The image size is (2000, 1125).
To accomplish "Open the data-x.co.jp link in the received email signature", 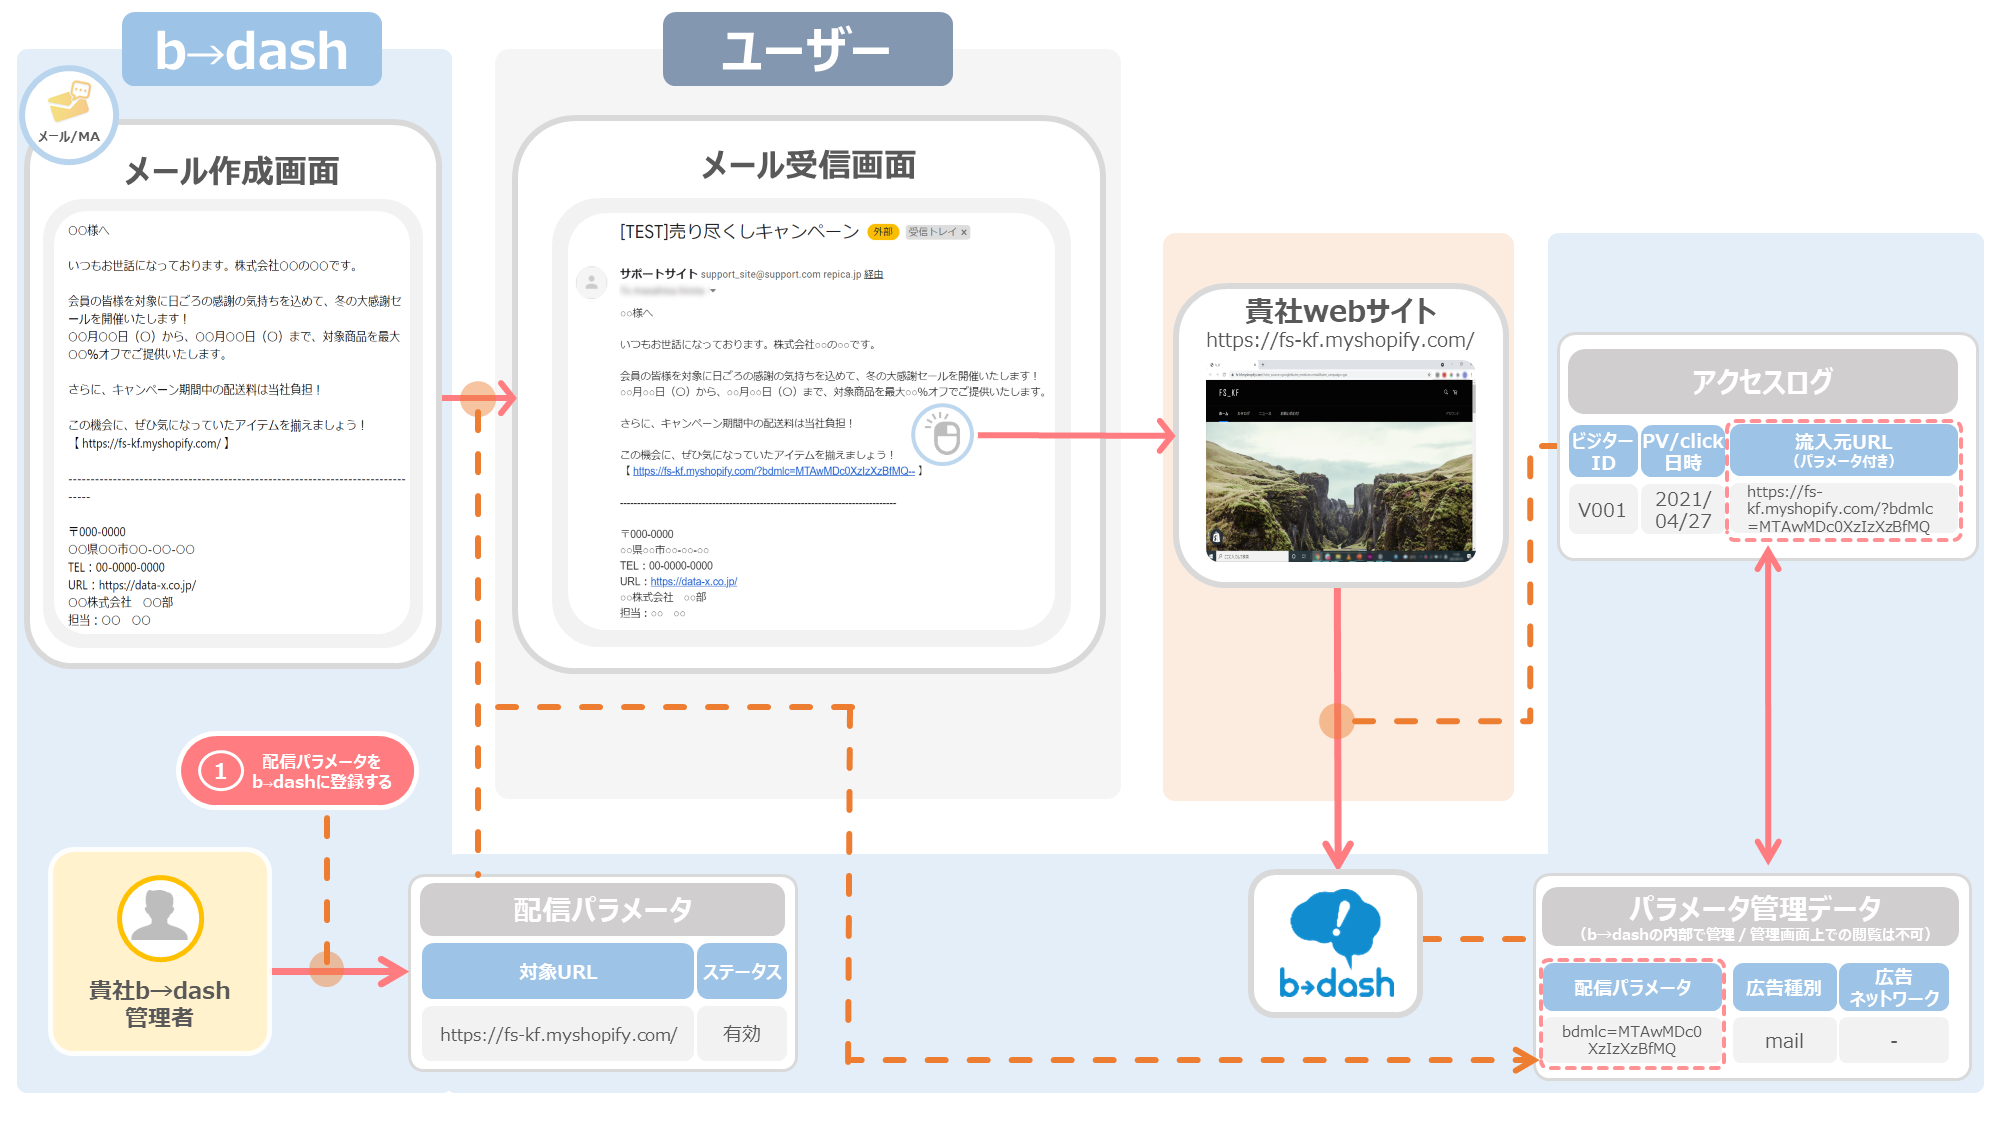I will (x=693, y=581).
